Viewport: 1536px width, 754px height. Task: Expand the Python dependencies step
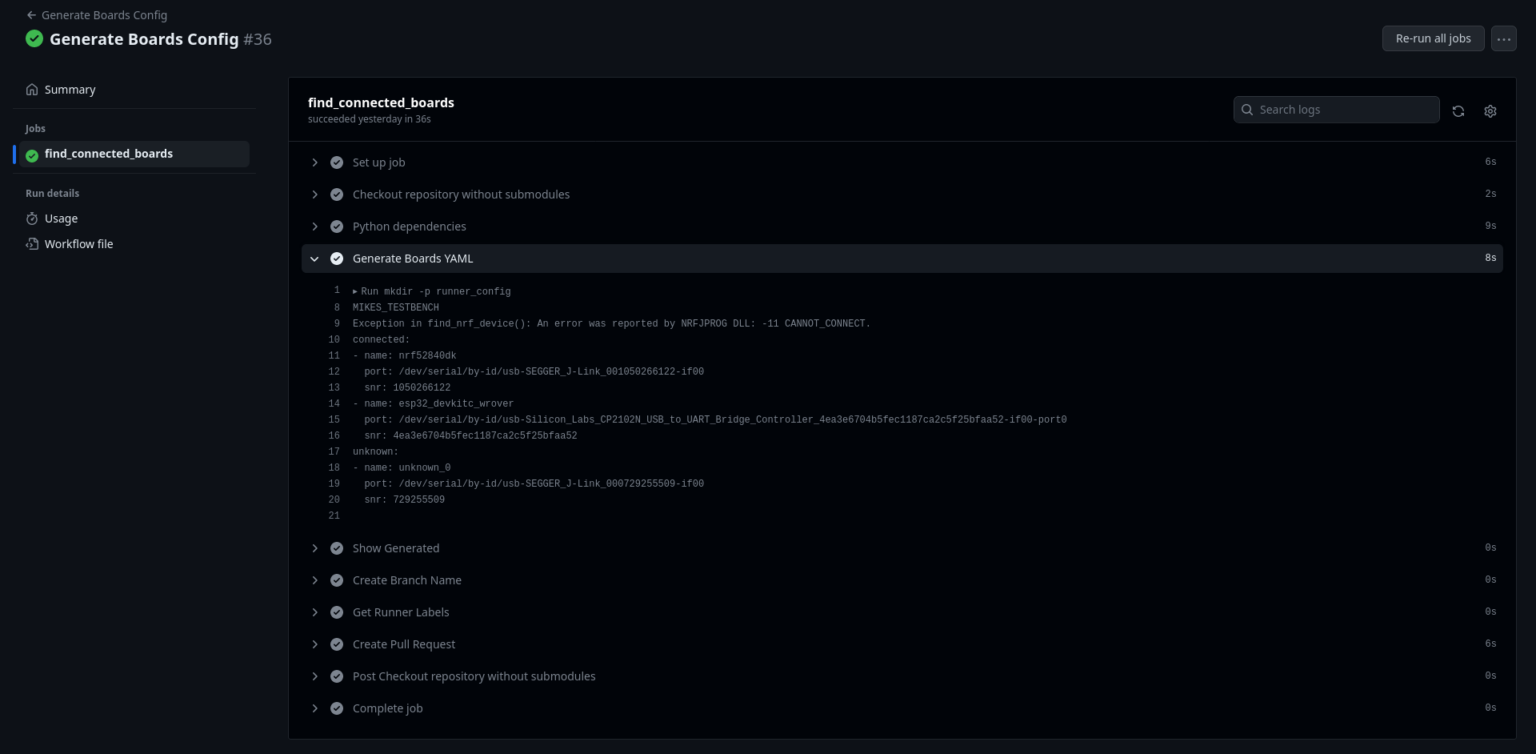[x=315, y=227]
